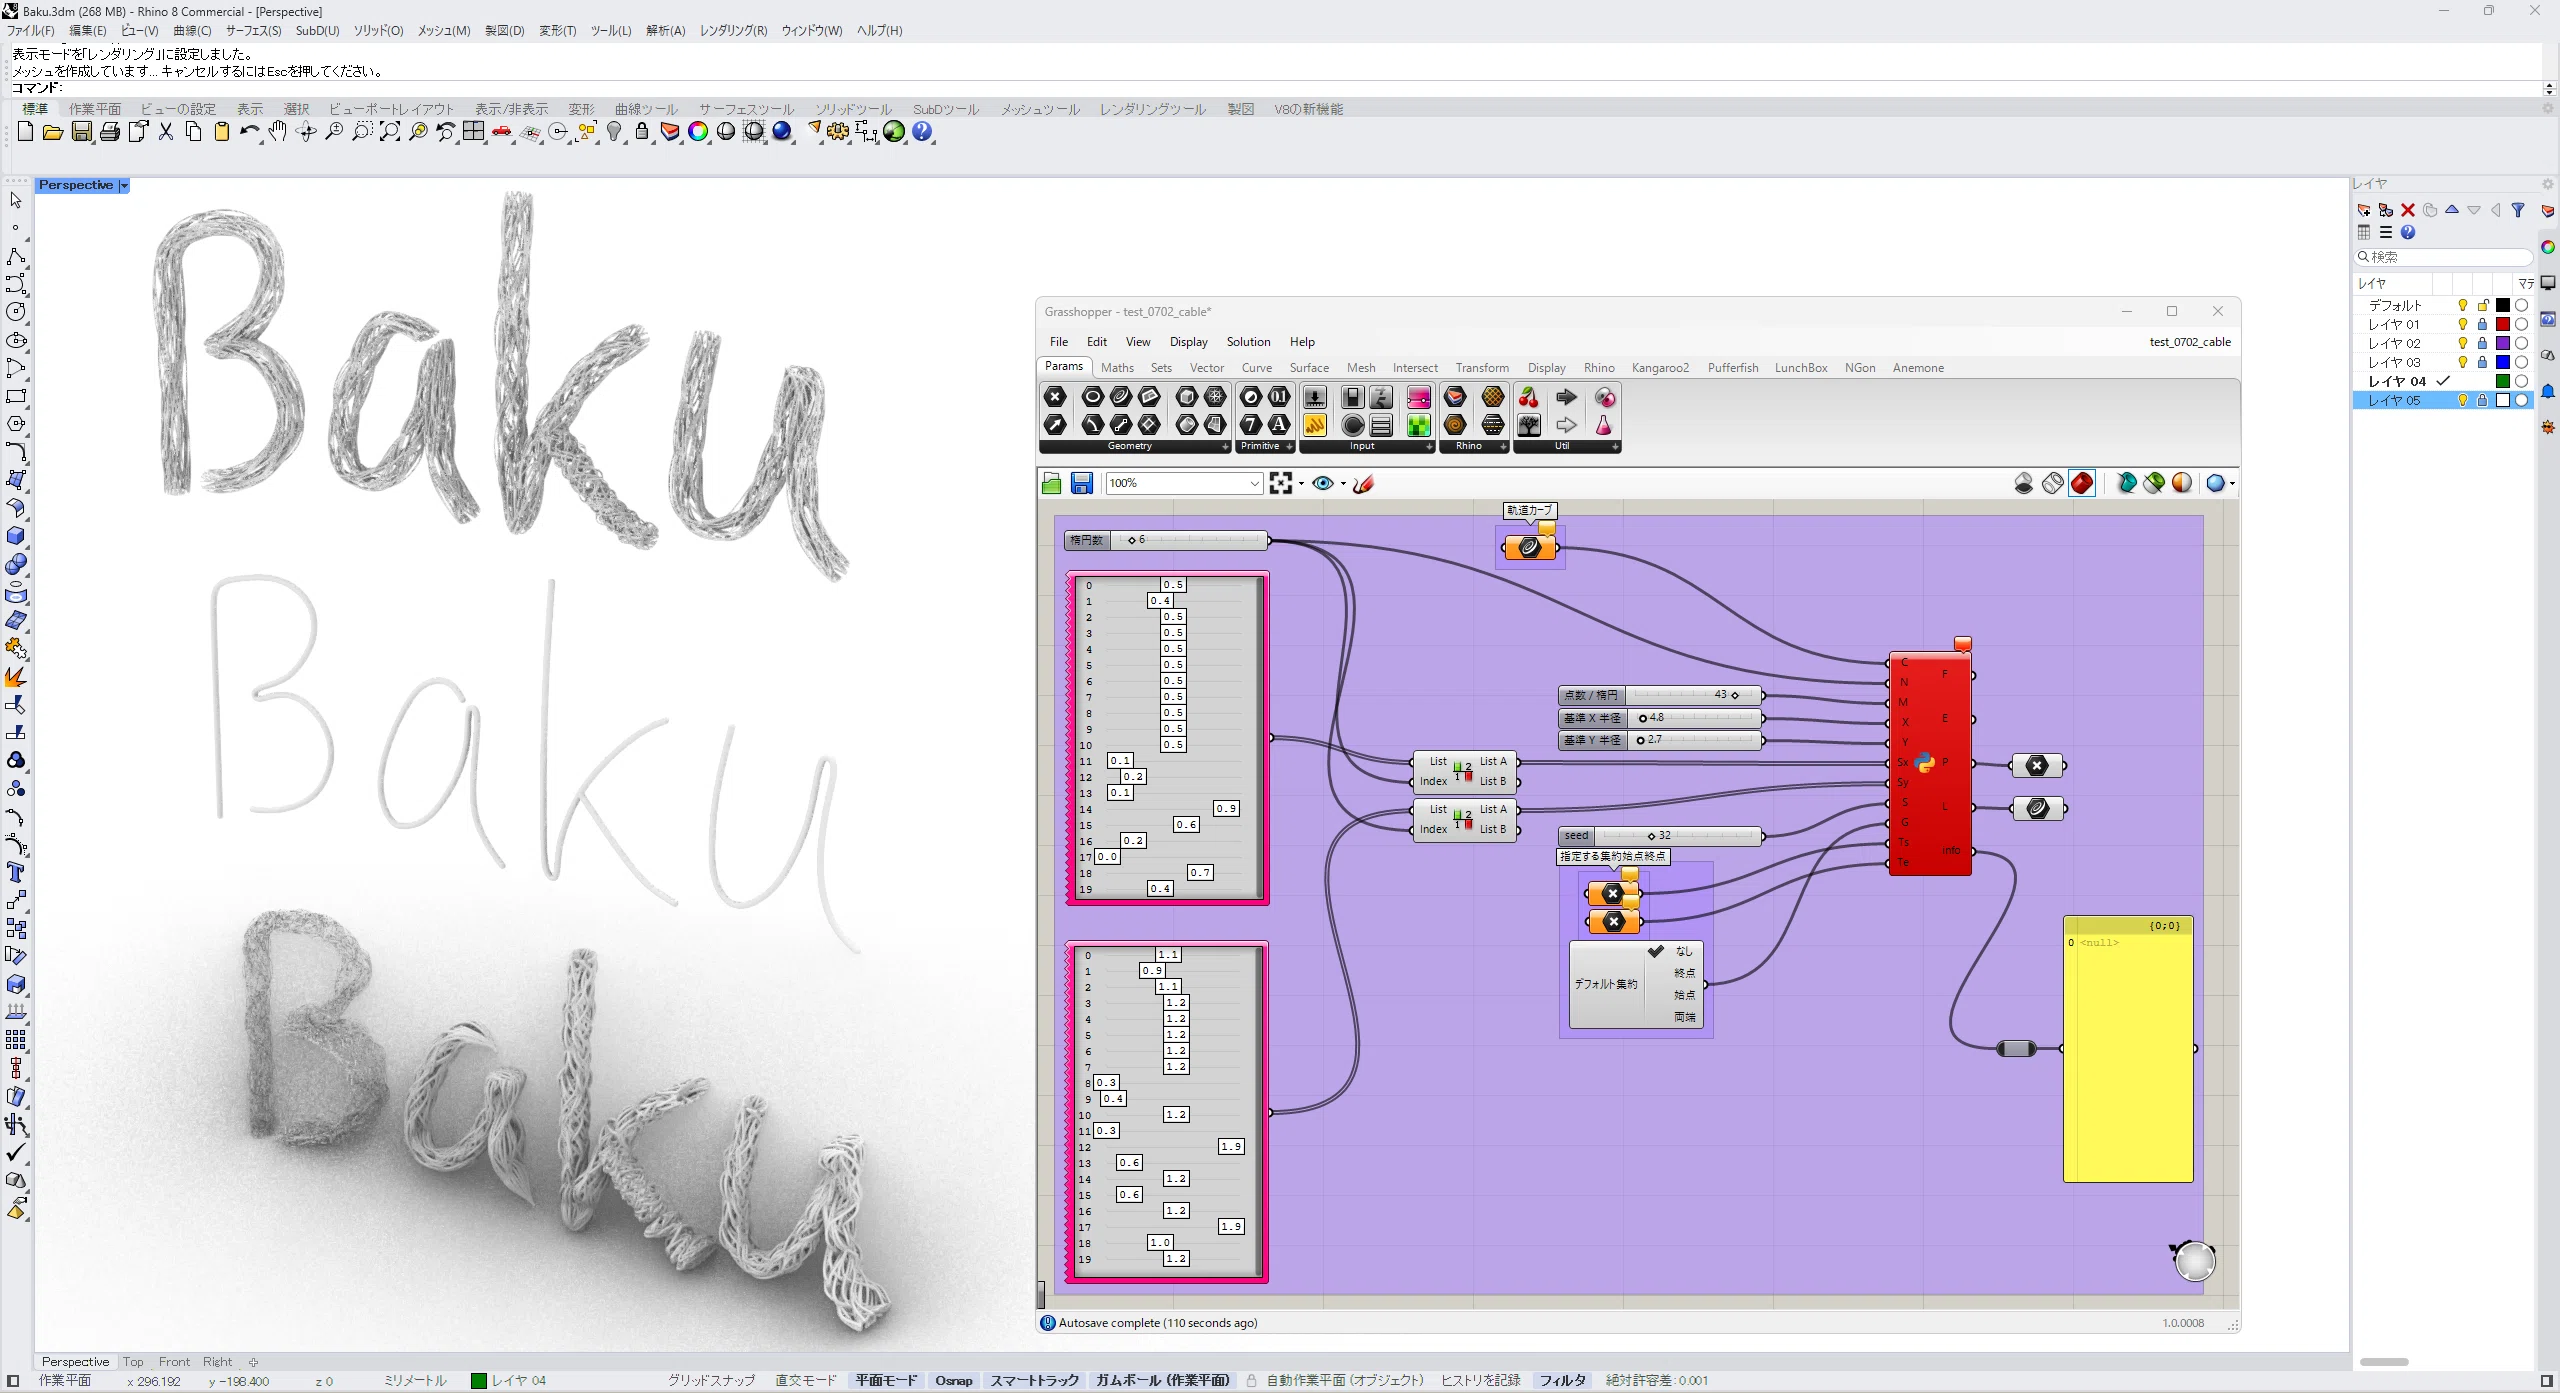Image resolution: width=2560 pixels, height=1393 pixels.
Task: Toggle visibility lightbulb of レイヤ 01
Action: click(2463, 324)
